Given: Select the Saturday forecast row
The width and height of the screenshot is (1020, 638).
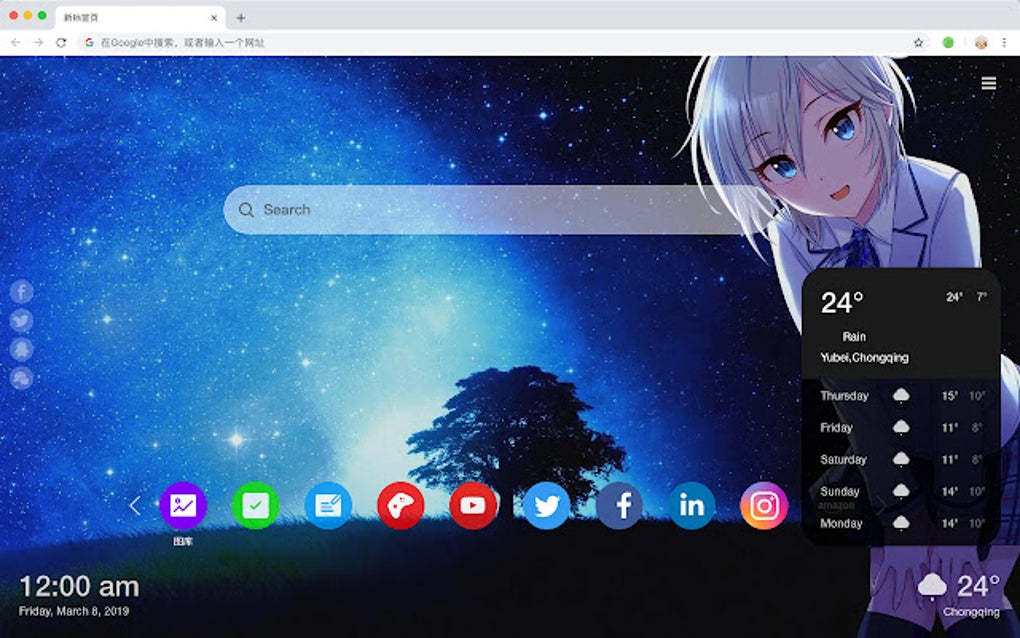Looking at the screenshot, I should coord(902,459).
